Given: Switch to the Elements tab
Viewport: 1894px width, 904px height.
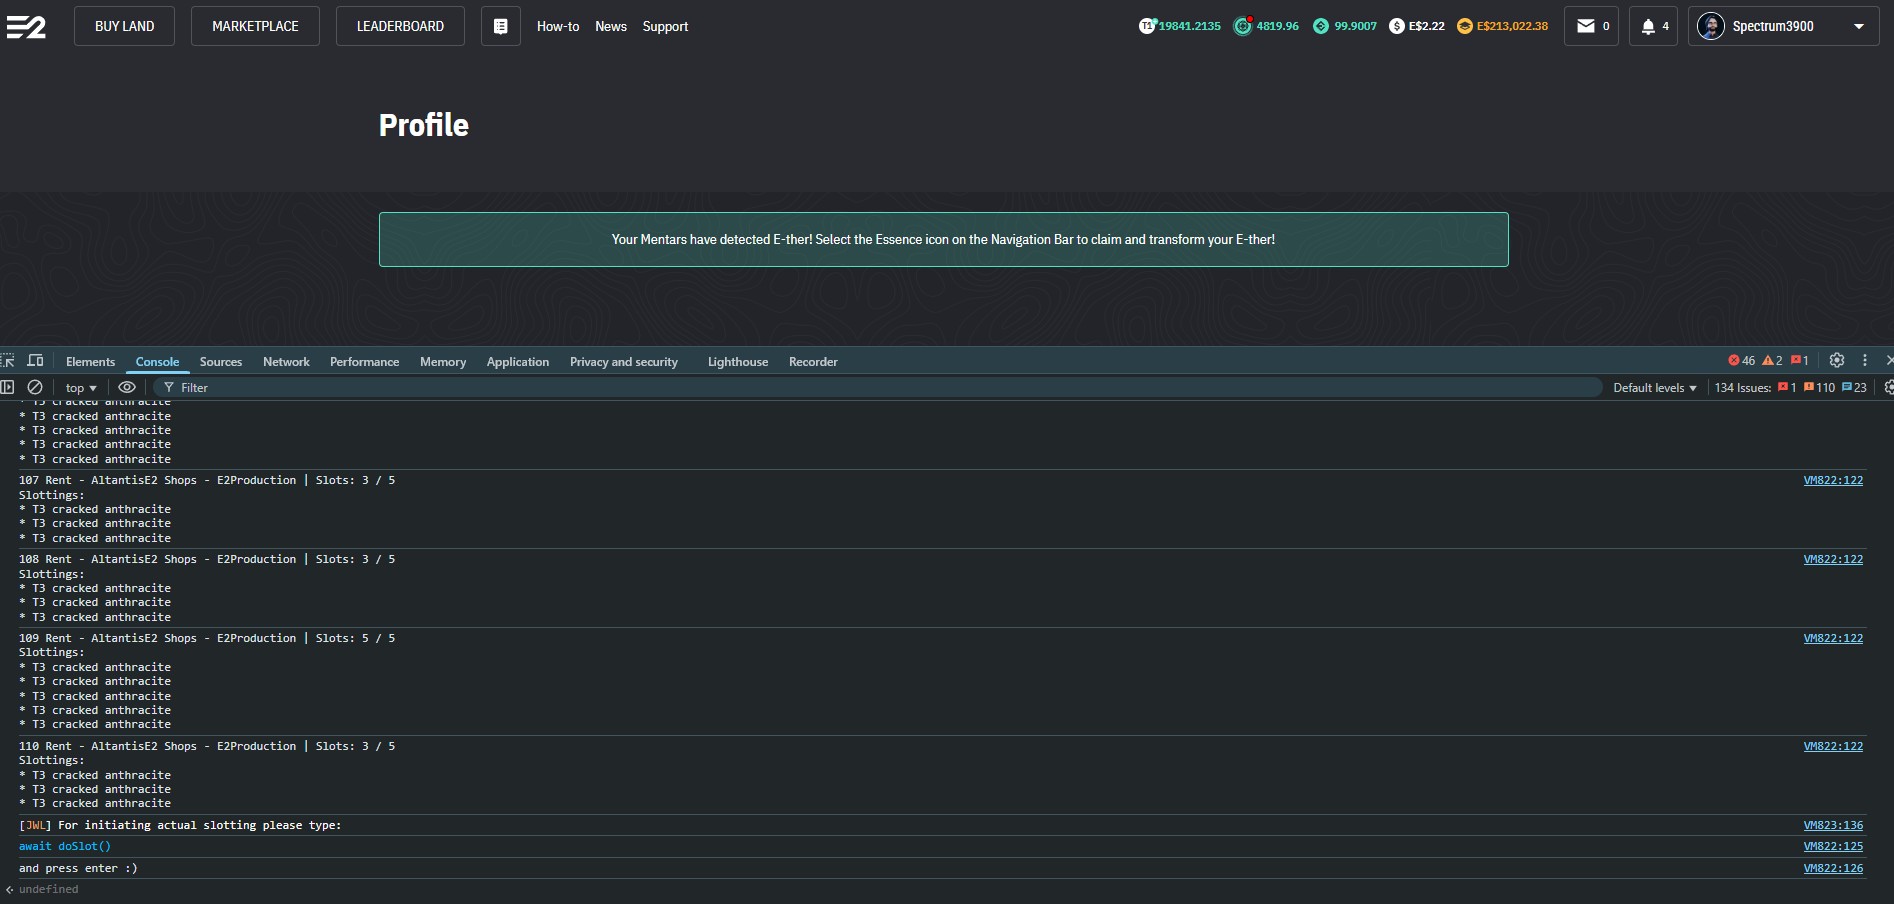Looking at the screenshot, I should (90, 362).
